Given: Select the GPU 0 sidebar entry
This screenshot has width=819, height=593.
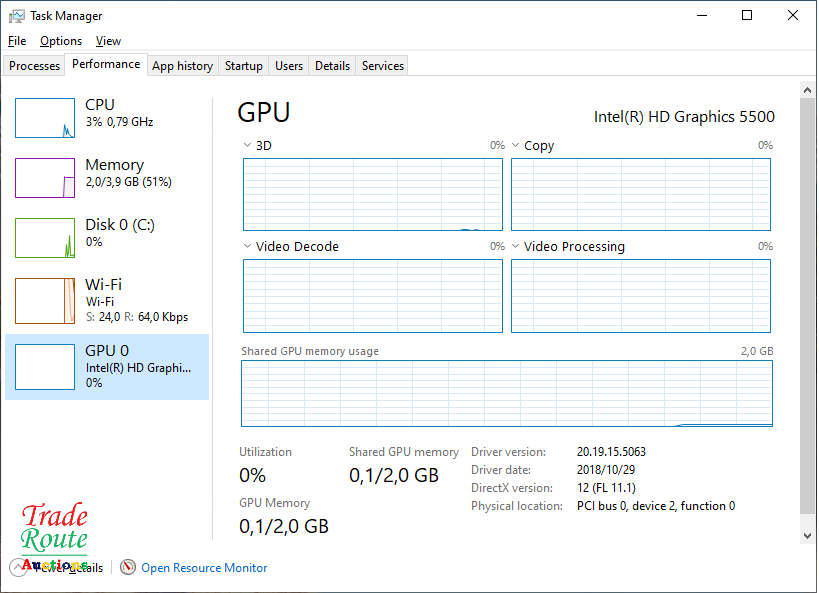Looking at the screenshot, I should [x=107, y=366].
